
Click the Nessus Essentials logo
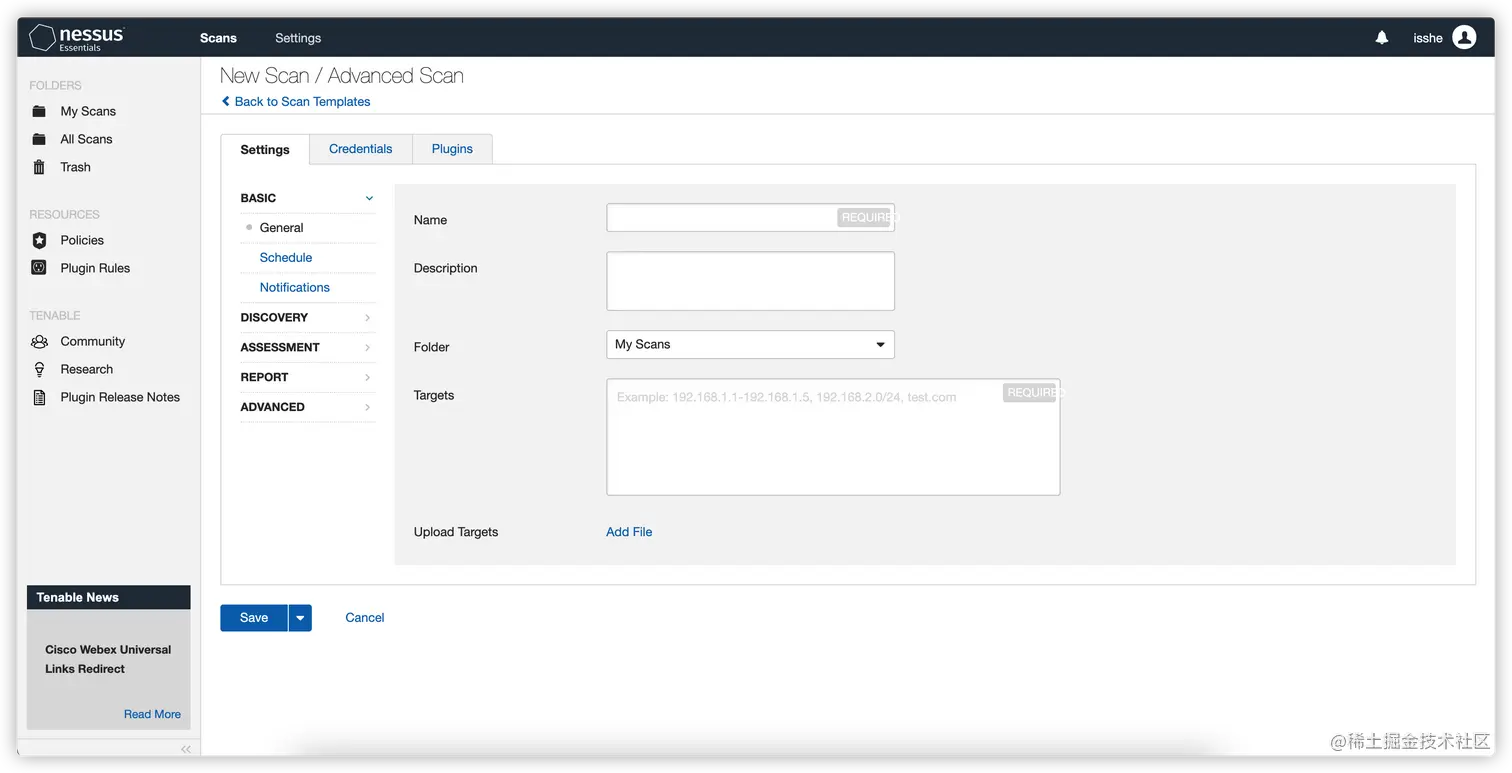(77, 38)
